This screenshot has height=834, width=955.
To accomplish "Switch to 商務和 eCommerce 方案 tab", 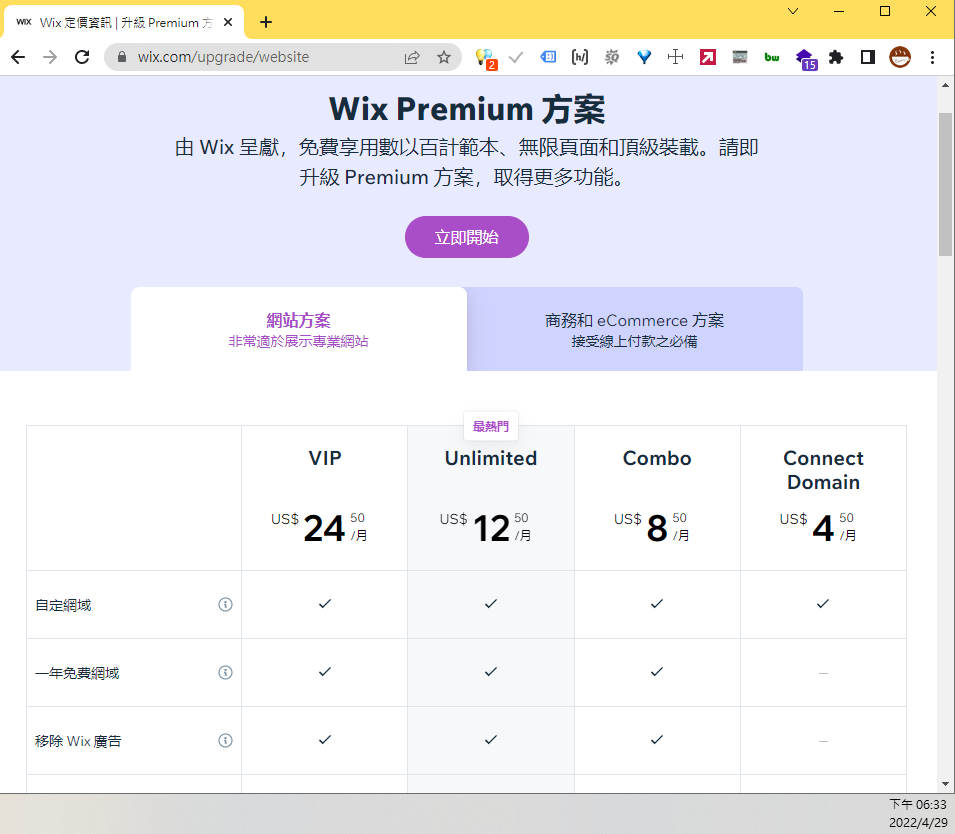I will (x=635, y=329).
